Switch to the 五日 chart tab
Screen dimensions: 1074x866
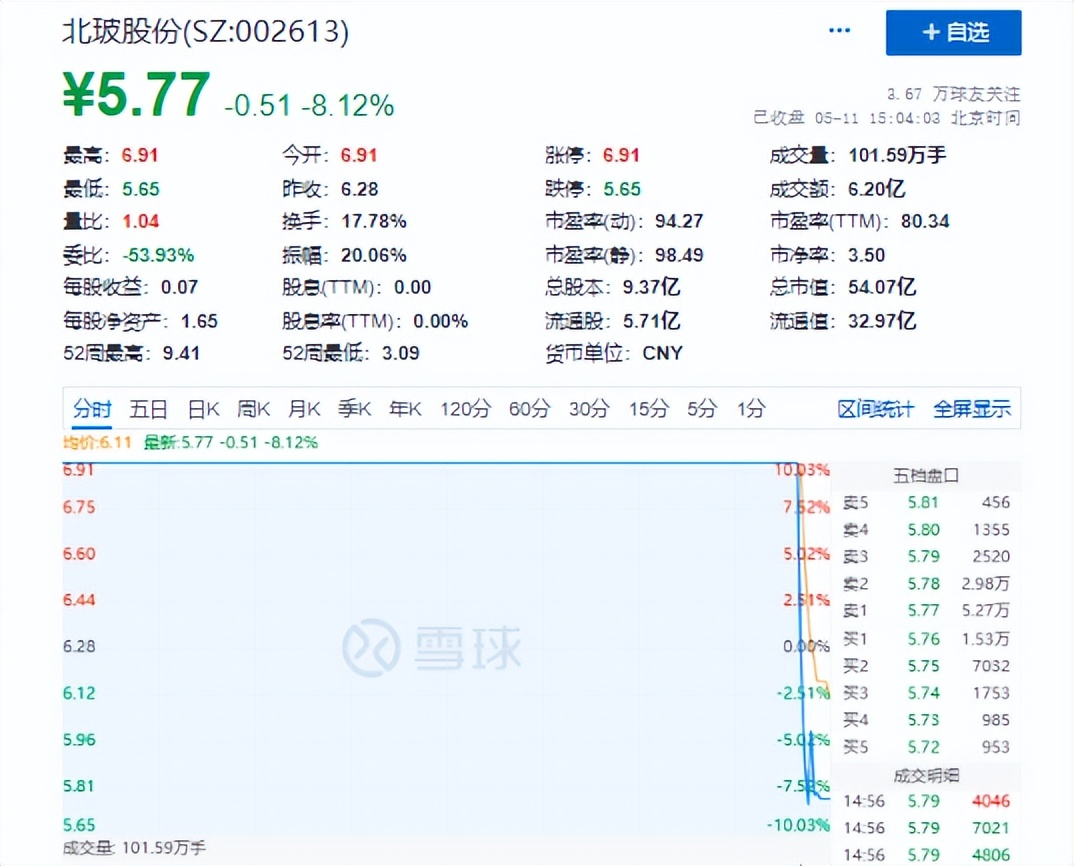click(149, 409)
